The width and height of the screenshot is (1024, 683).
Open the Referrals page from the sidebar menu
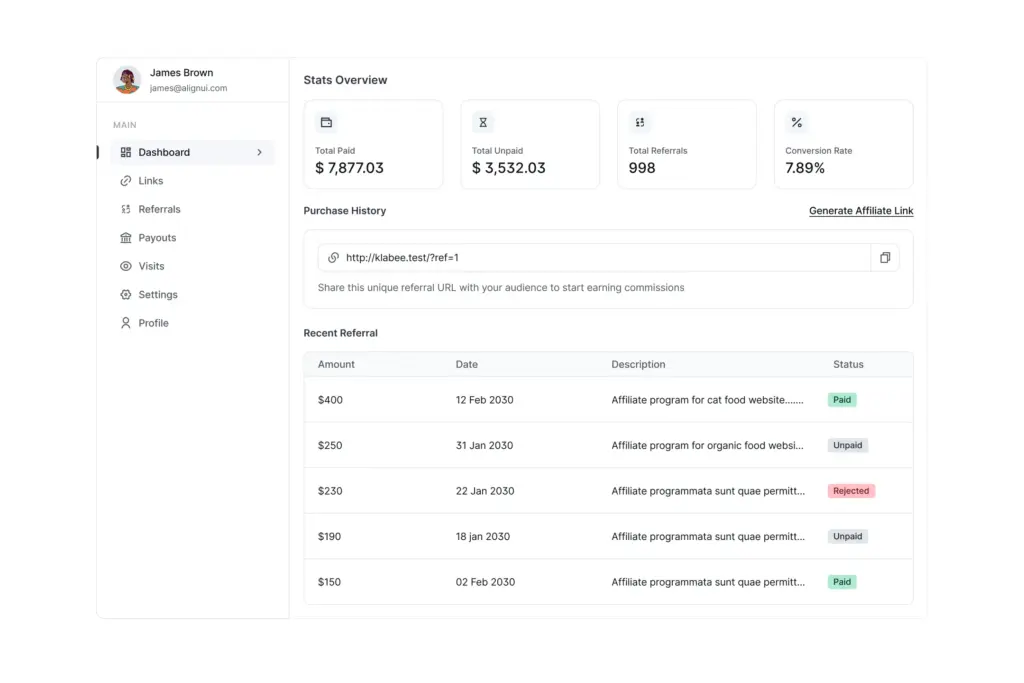point(162,209)
